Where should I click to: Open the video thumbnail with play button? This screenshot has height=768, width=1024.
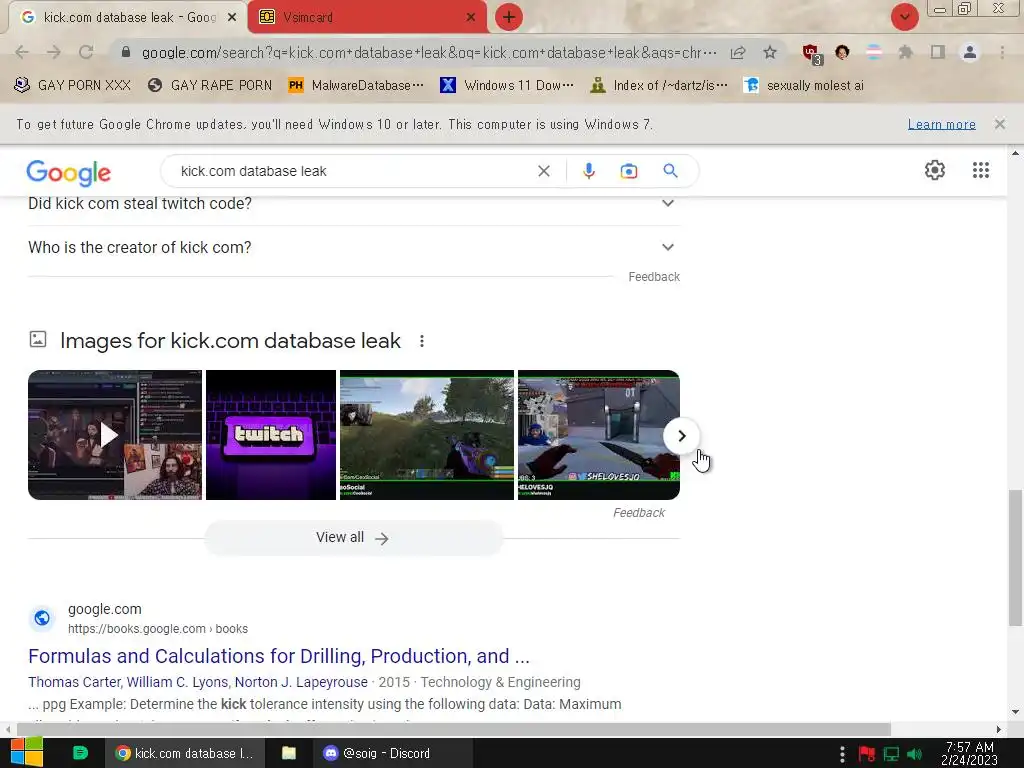coord(115,435)
